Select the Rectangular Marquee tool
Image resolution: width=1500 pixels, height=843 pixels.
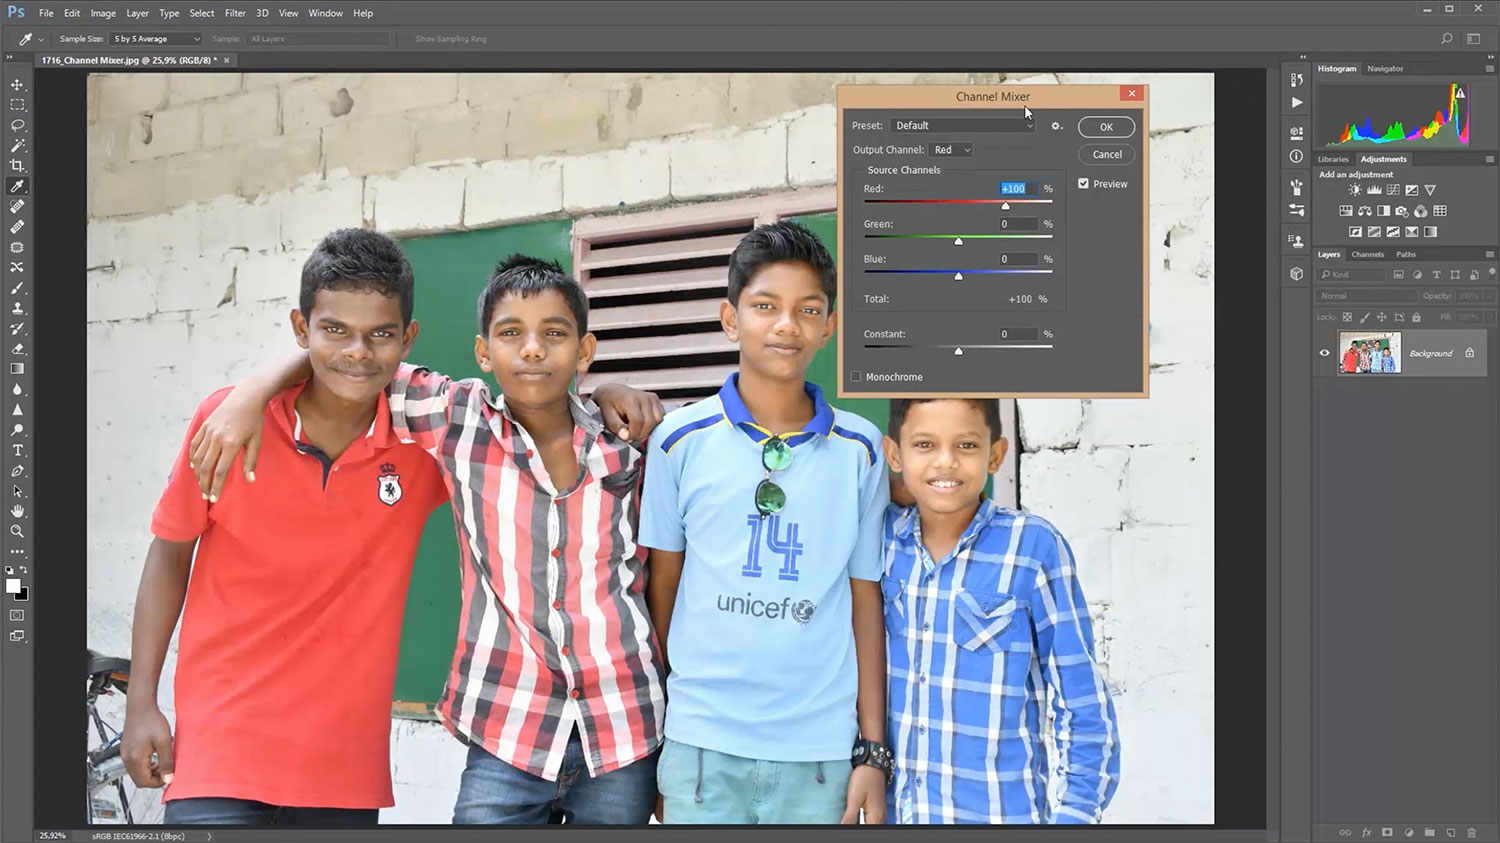click(17, 105)
